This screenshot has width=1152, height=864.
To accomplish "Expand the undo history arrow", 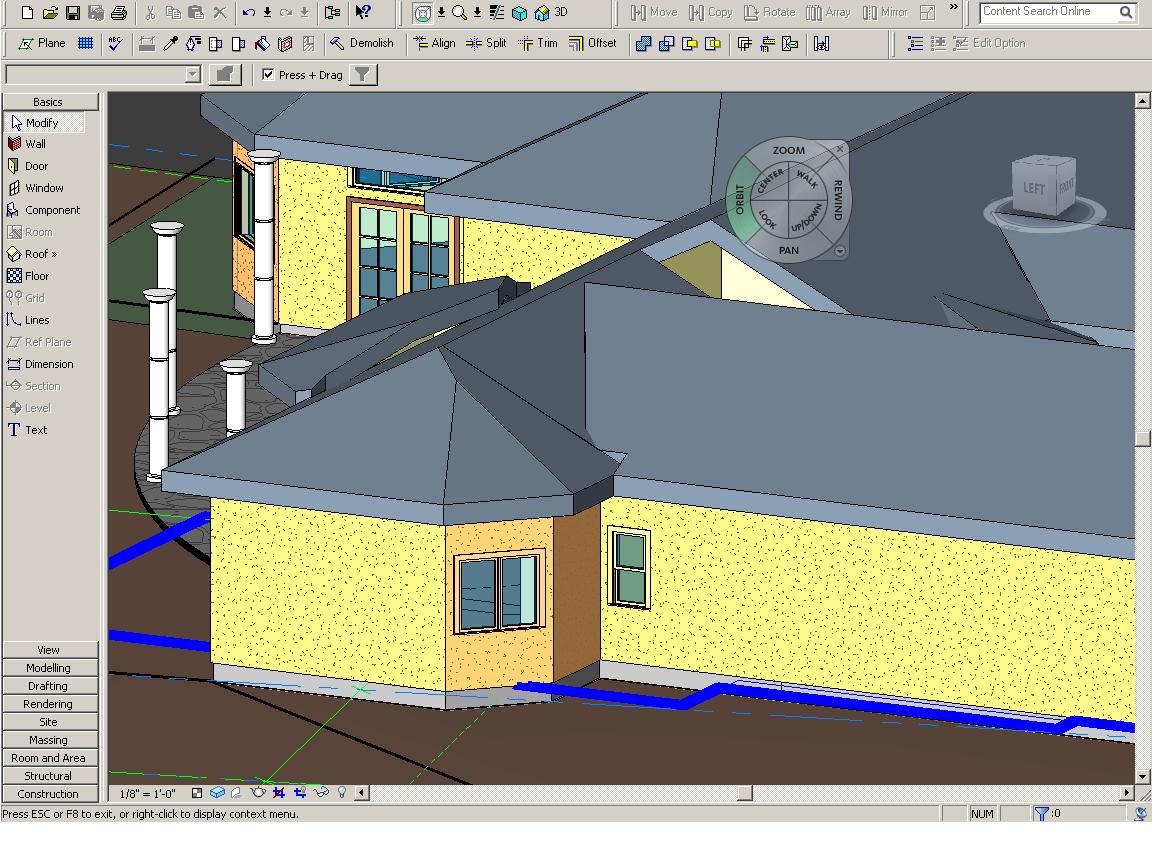I will [x=267, y=12].
